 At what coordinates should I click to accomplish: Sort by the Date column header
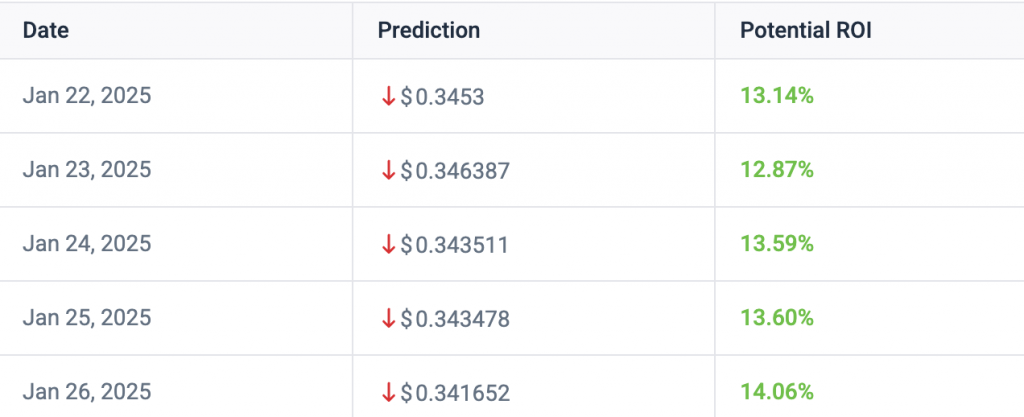[x=46, y=31]
